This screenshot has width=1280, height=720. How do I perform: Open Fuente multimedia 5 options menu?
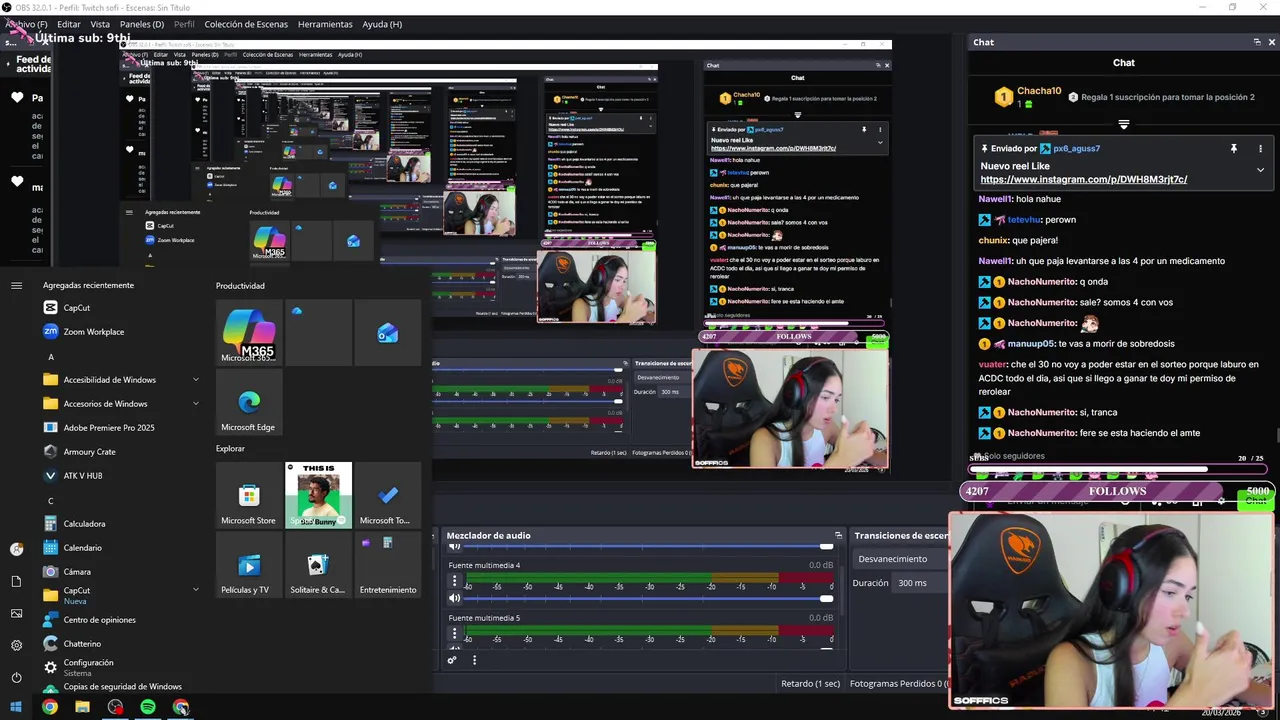[454, 633]
